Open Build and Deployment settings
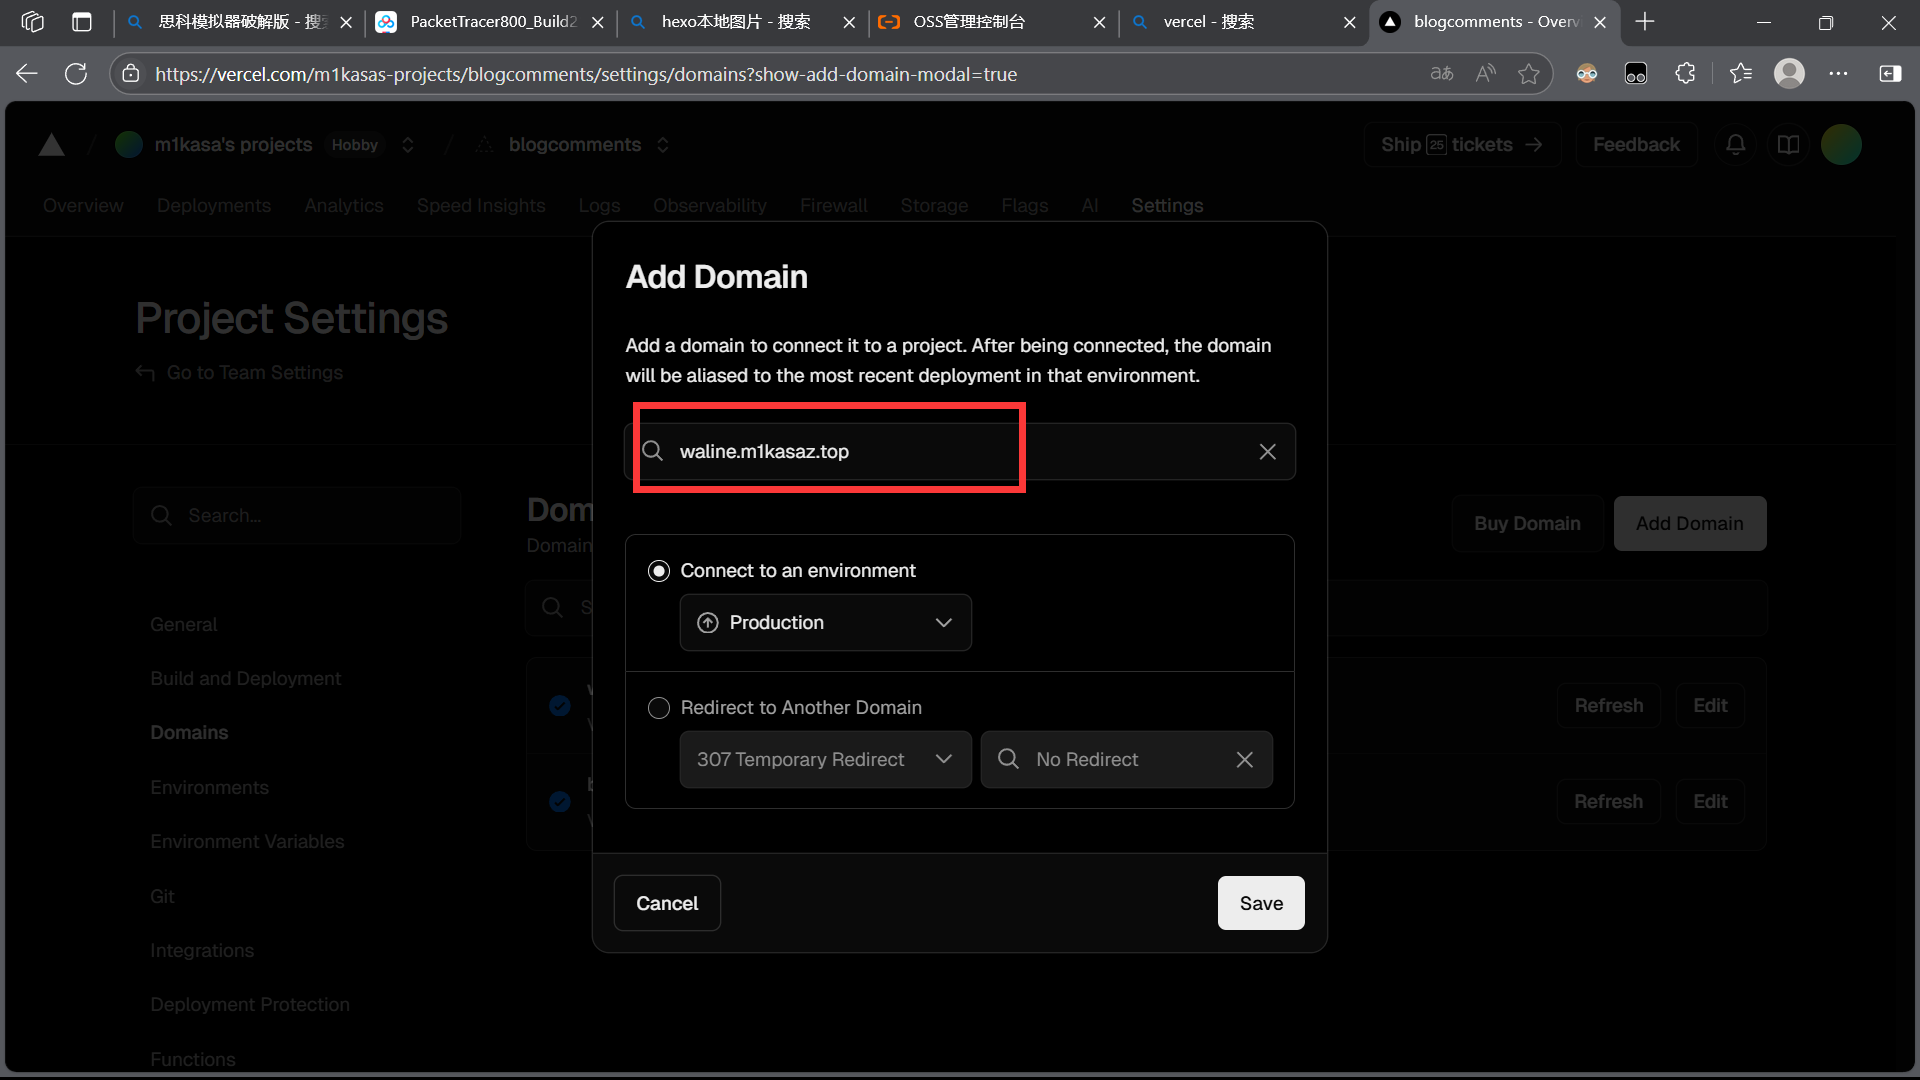The height and width of the screenshot is (1080, 1920). coord(245,679)
